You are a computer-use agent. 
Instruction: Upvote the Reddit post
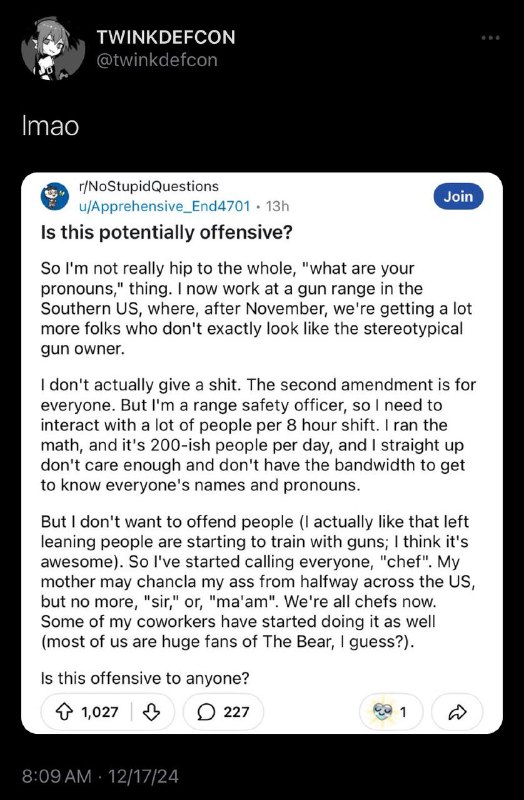pos(64,712)
